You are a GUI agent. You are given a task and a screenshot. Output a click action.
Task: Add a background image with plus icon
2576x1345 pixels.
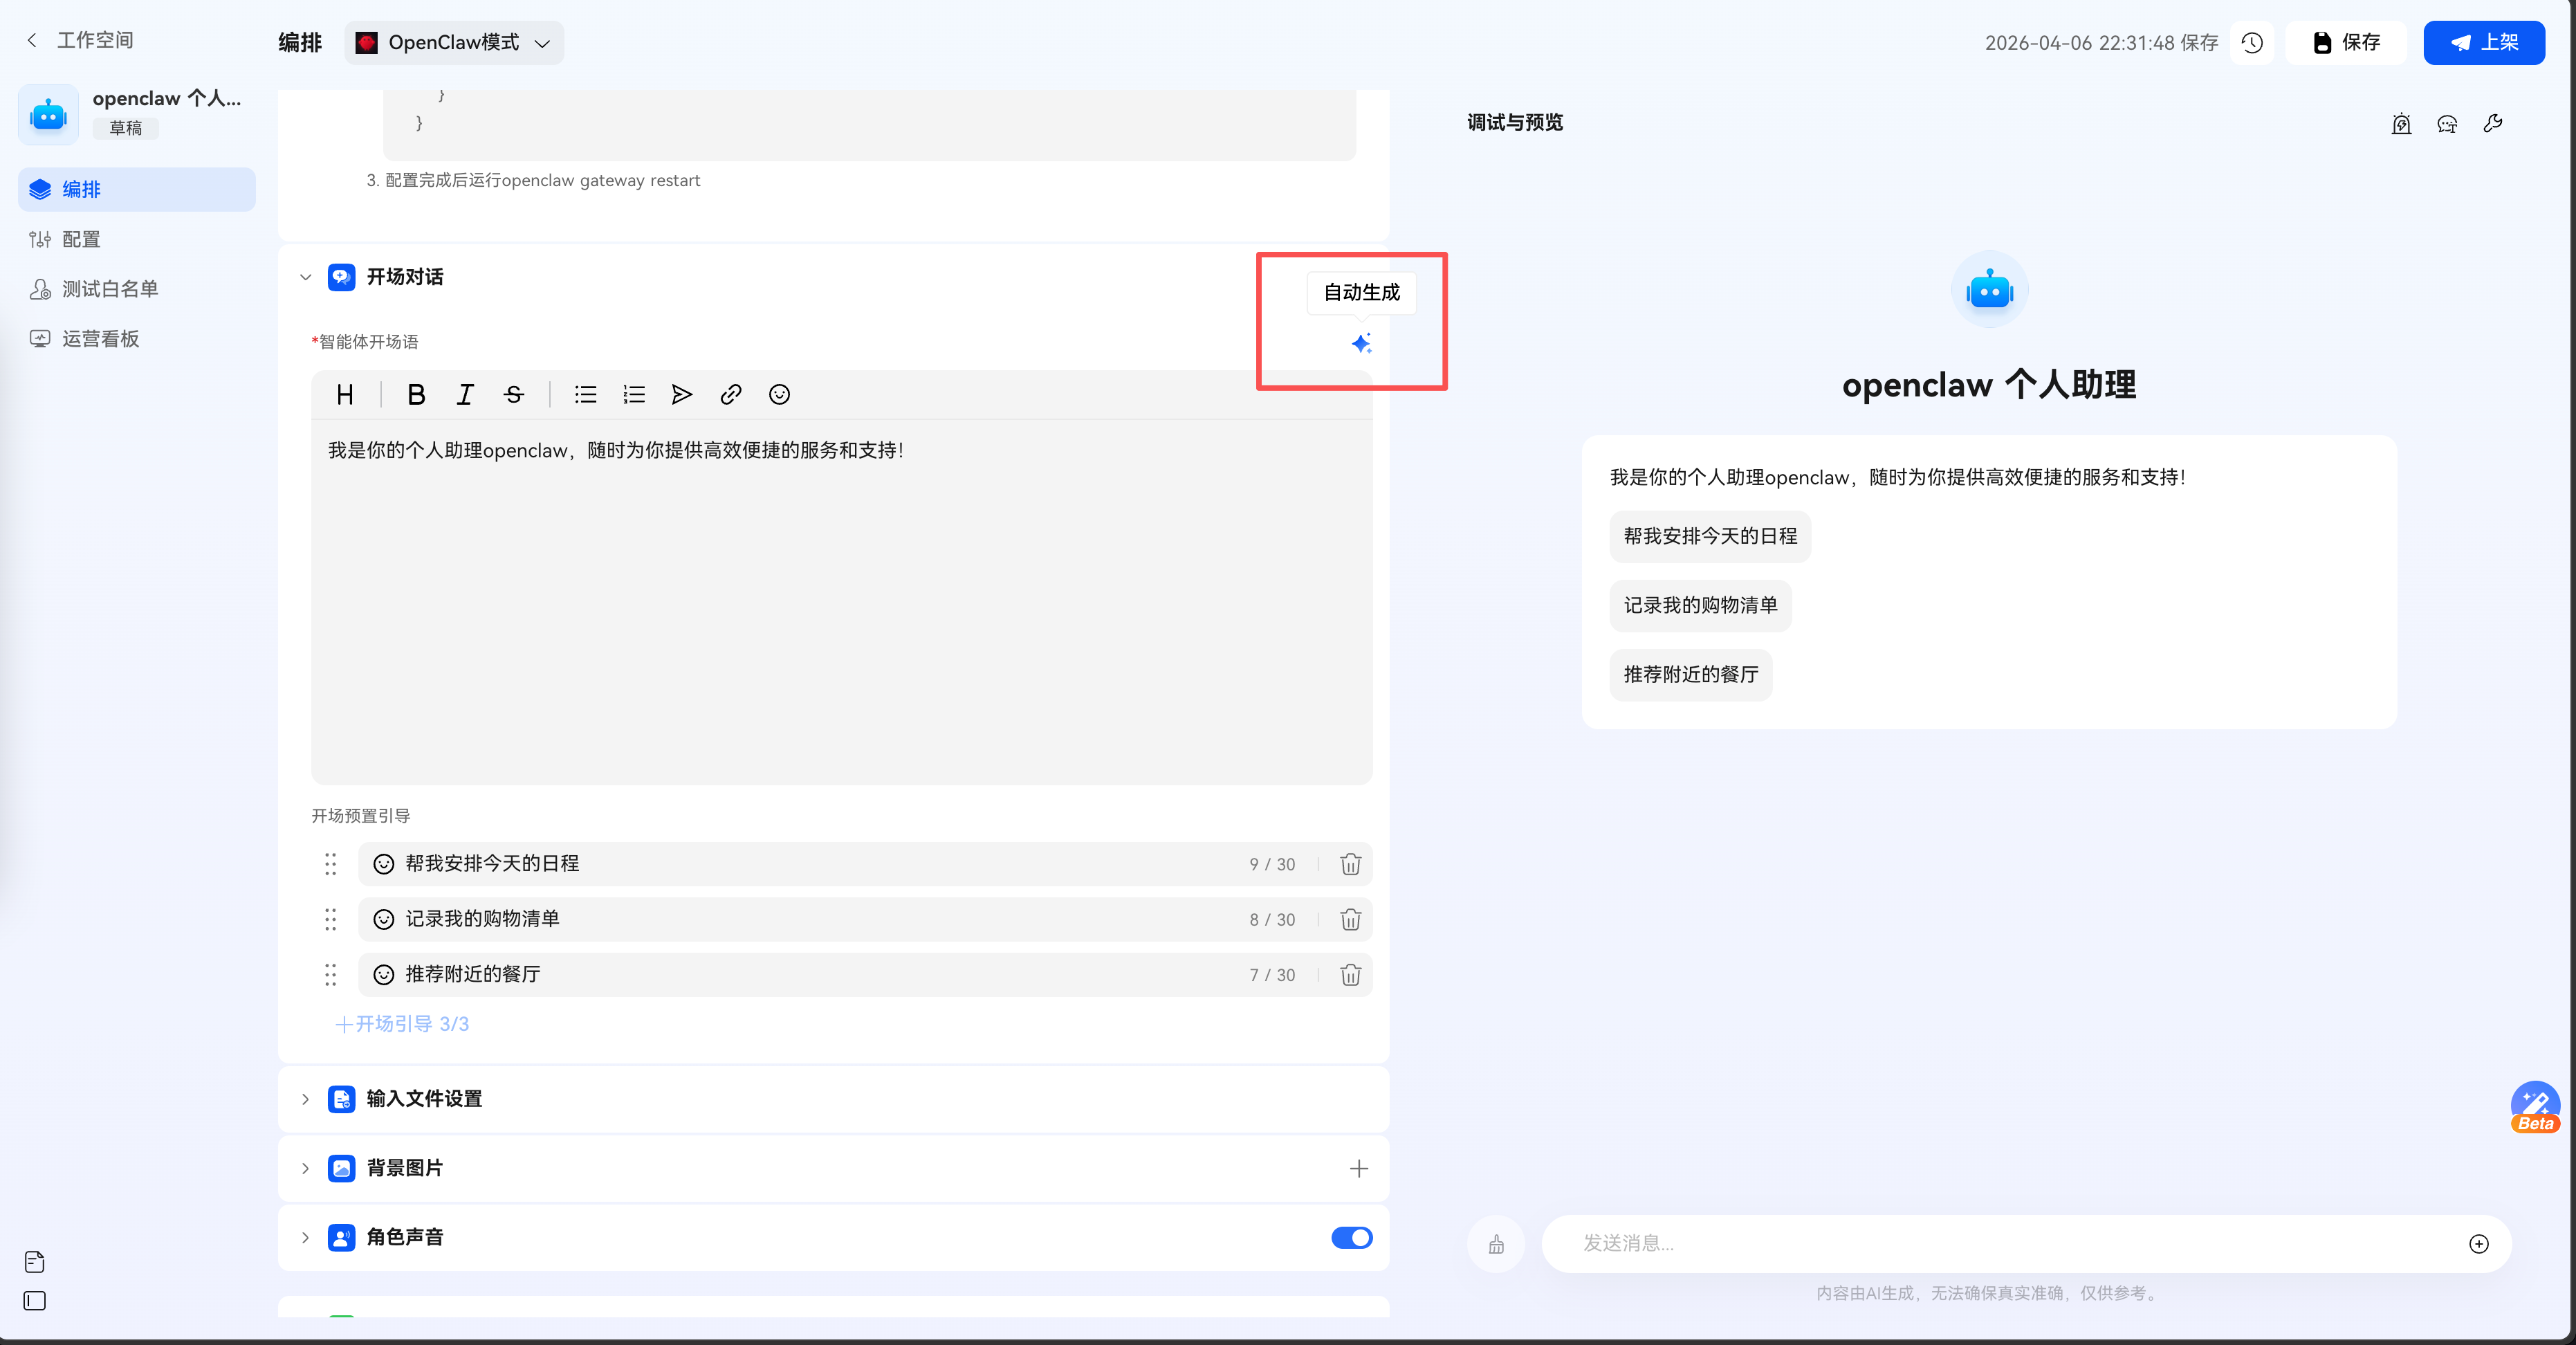tap(1359, 1168)
